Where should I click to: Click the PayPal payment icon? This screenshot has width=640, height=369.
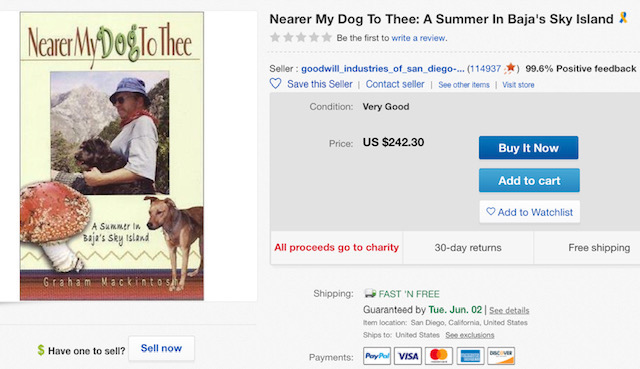coord(377,356)
